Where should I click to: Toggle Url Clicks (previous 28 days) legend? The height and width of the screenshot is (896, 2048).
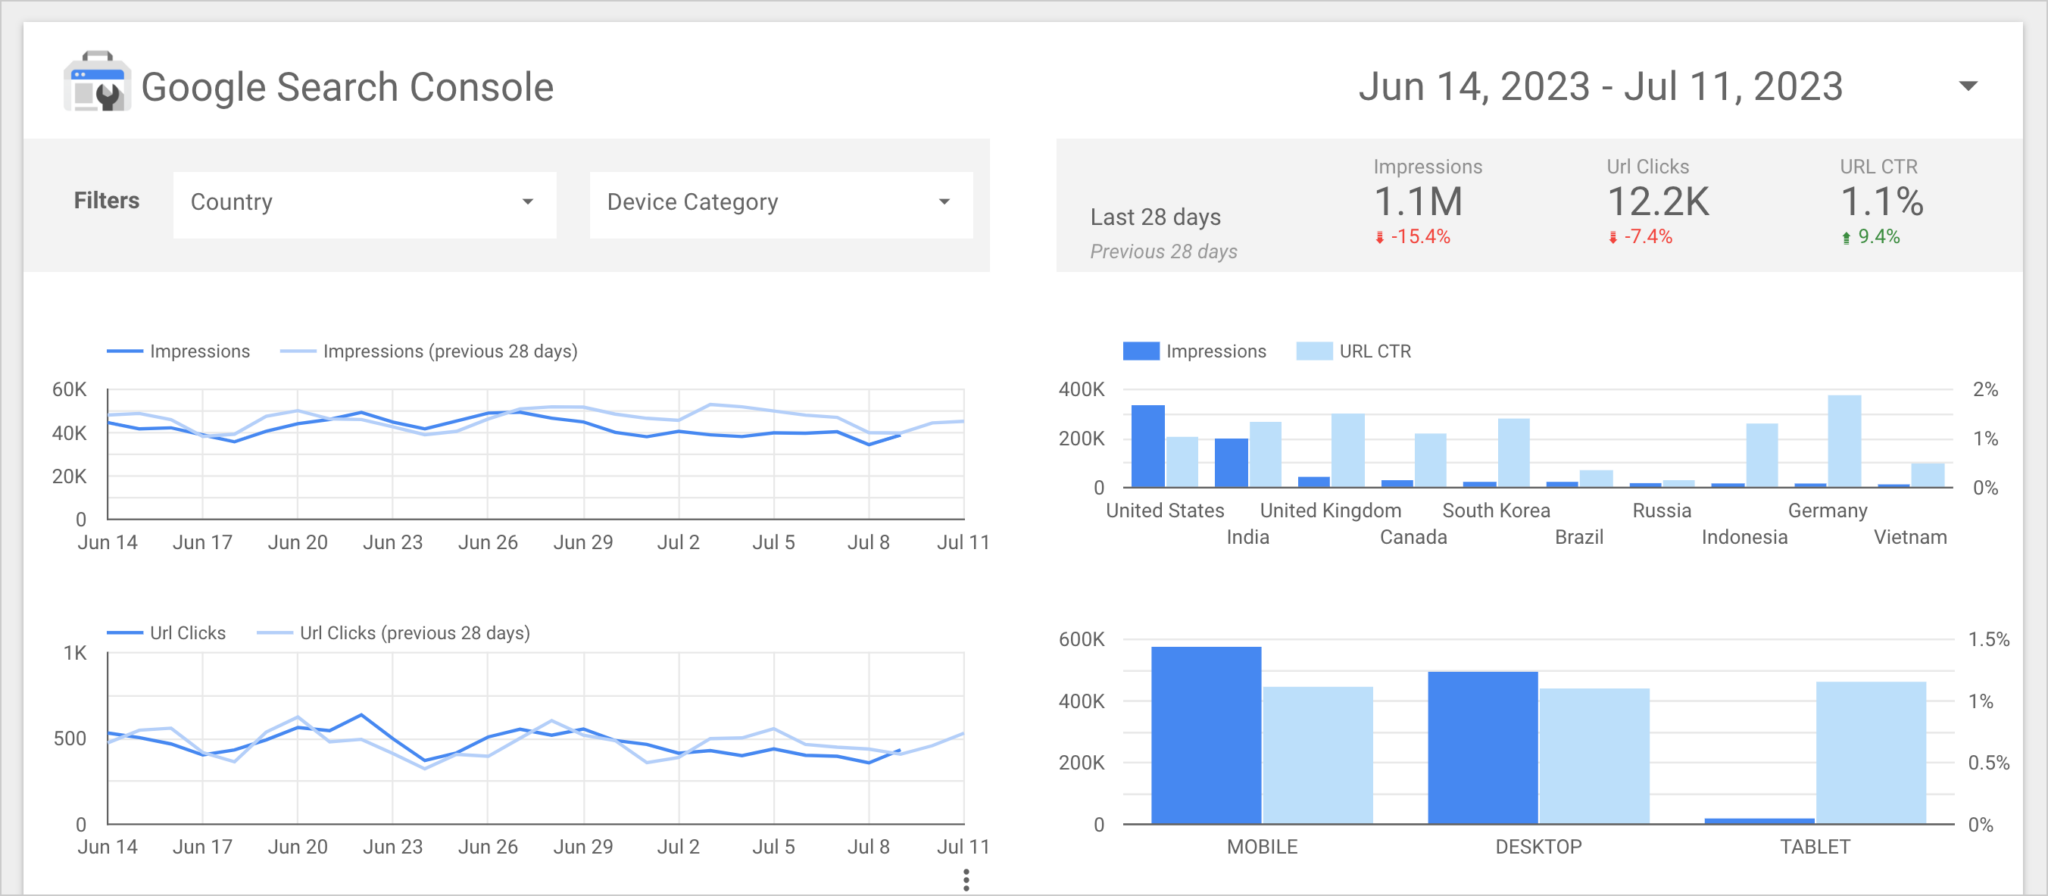click(394, 633)
